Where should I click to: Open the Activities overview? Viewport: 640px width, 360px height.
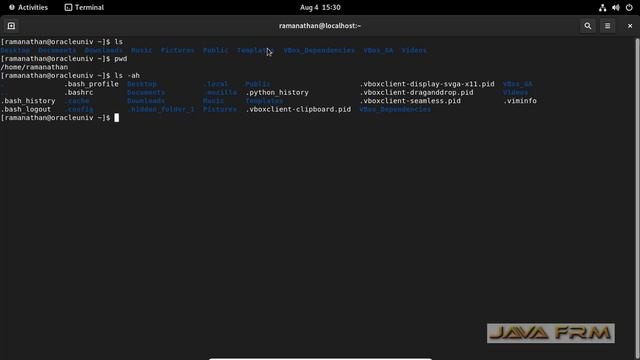(x=28, y=7)
